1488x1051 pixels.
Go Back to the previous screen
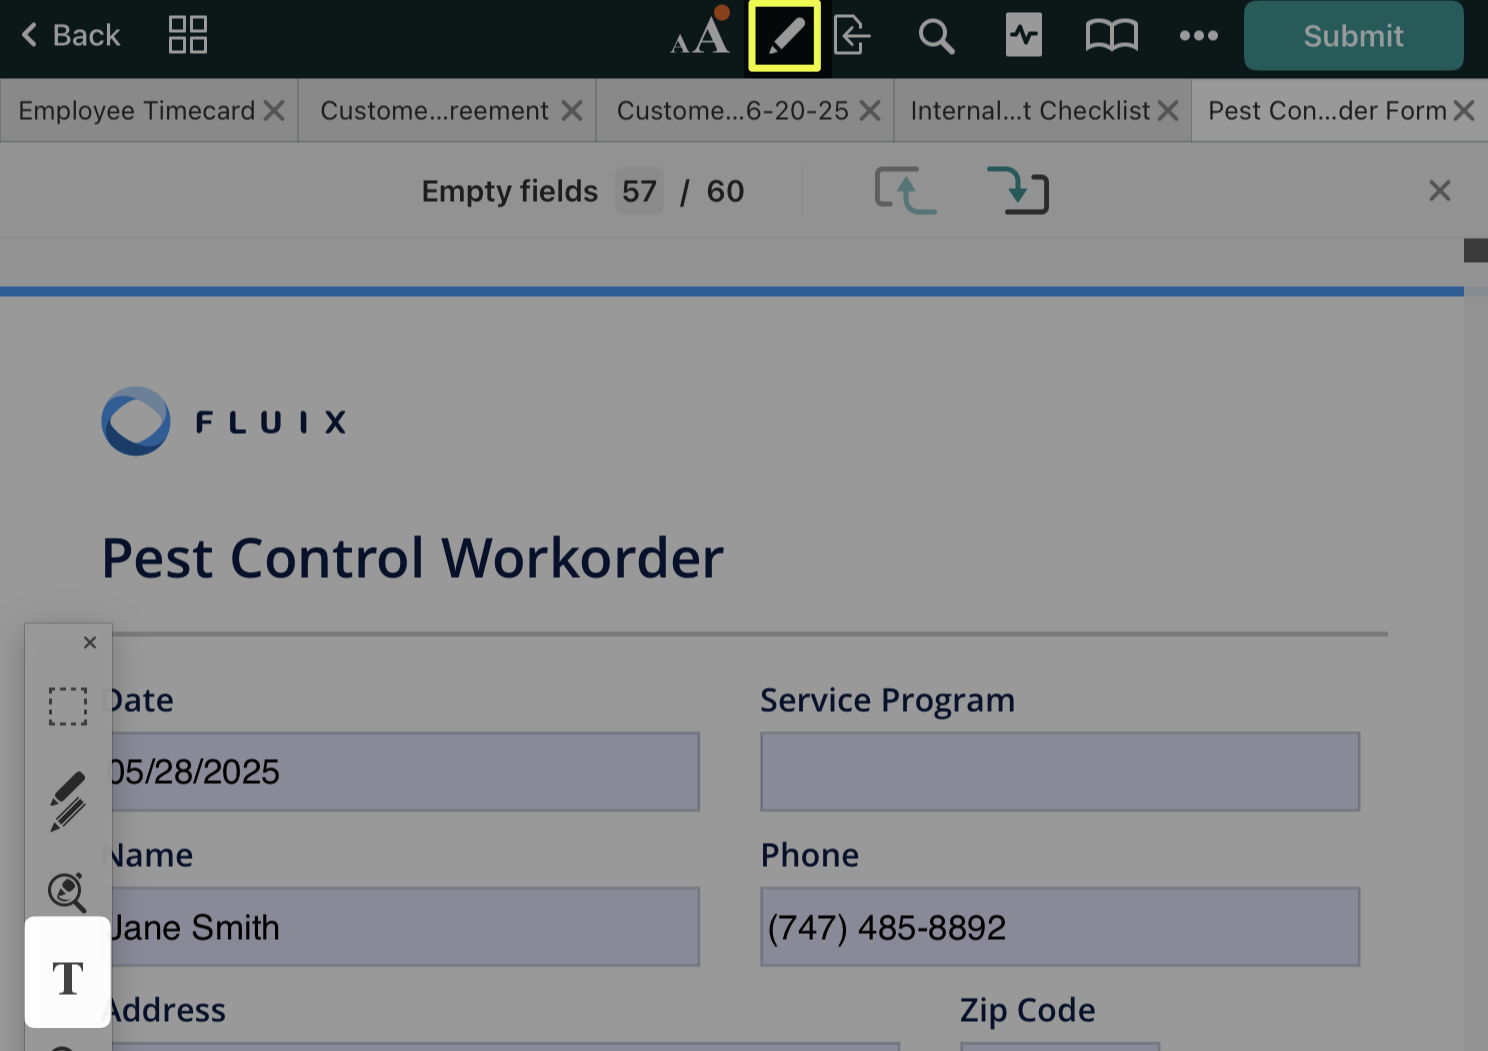(x=70, y=36)
